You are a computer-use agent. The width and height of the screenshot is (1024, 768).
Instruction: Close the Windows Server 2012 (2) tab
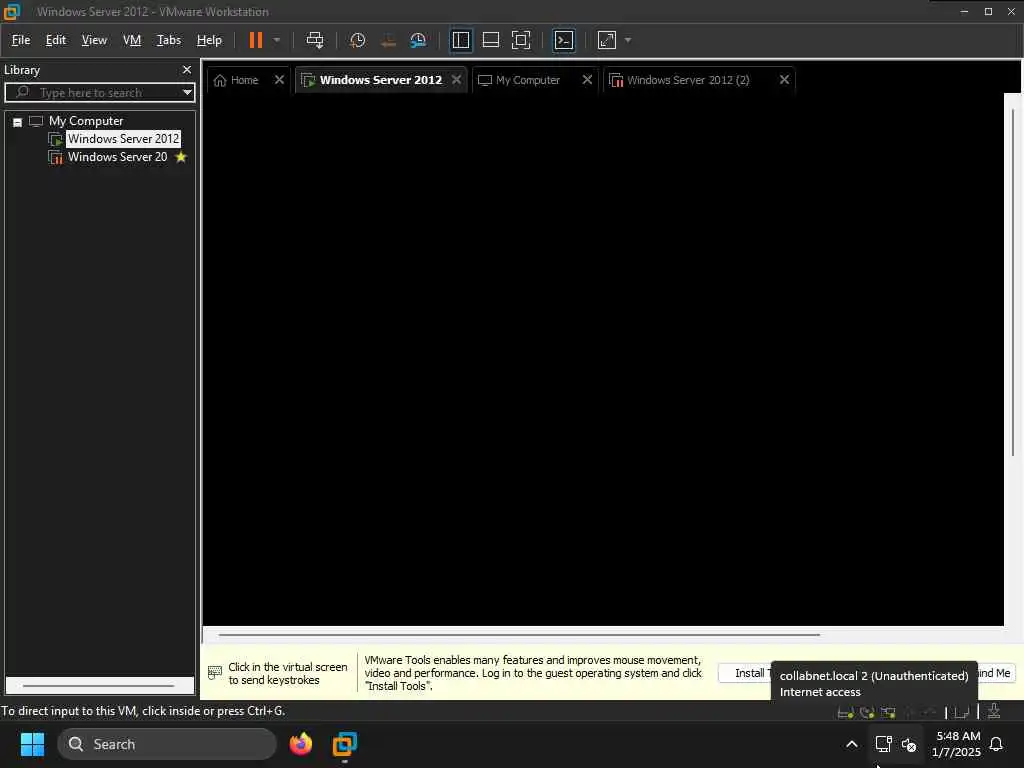[x=784, y=80]
